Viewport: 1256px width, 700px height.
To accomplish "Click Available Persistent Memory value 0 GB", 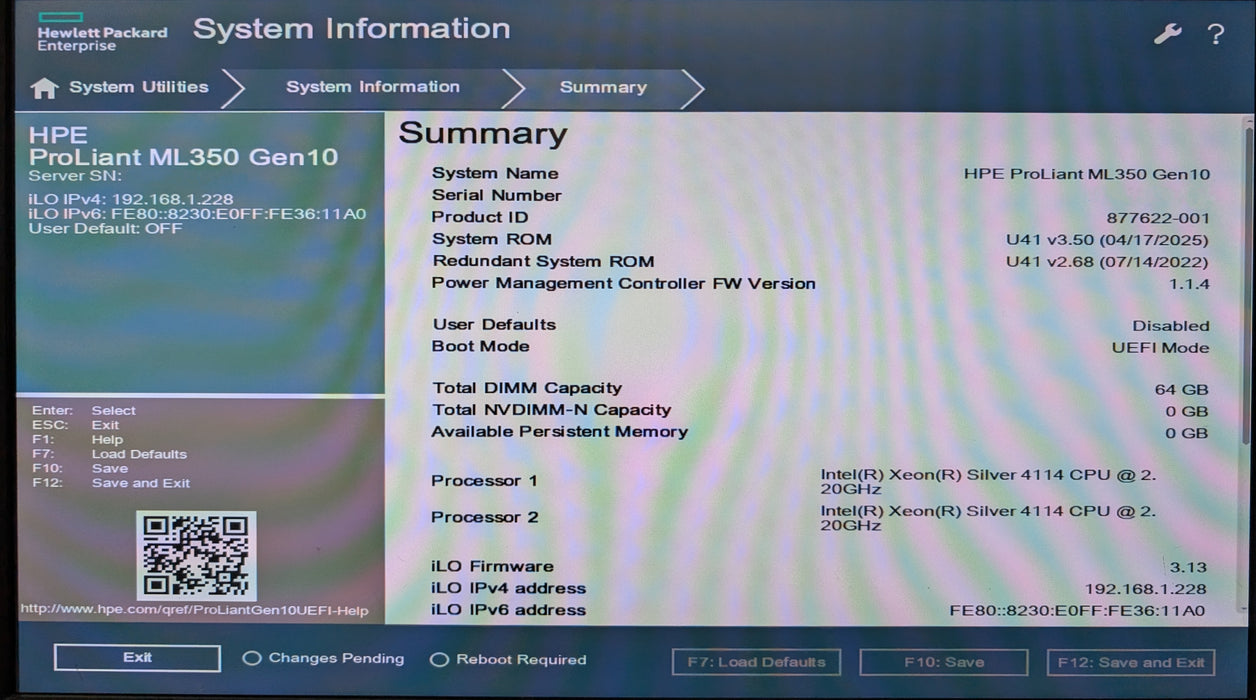I will point(1187,434).
